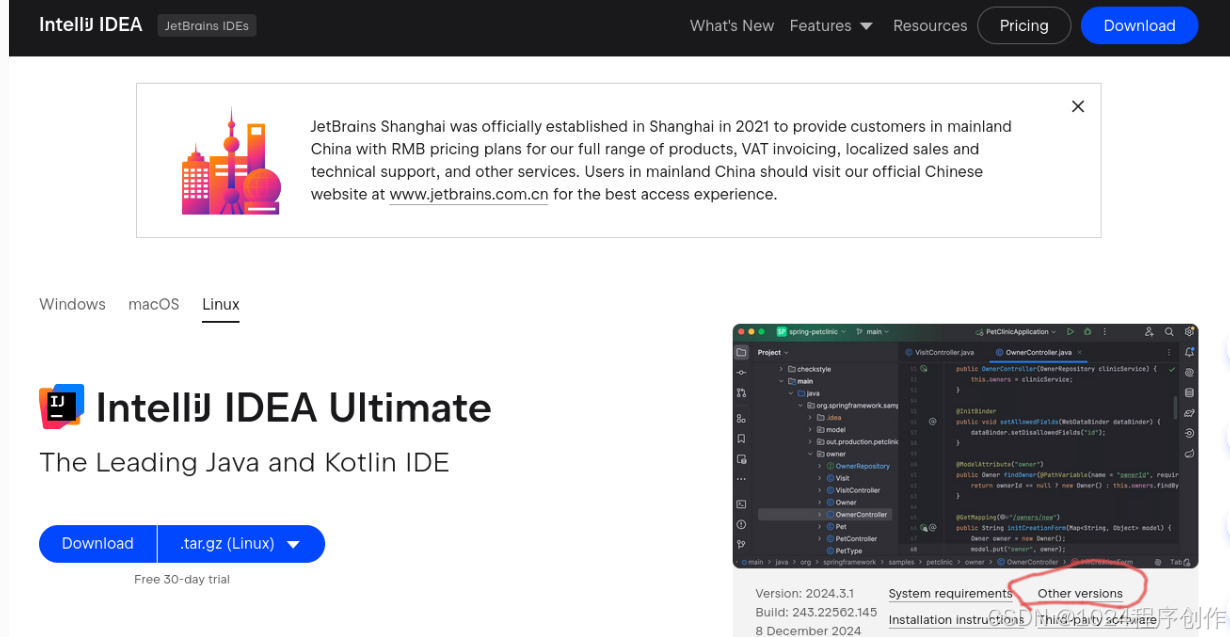Click the terminal icon in IDE preview sidebar

(x=741, y=504)
